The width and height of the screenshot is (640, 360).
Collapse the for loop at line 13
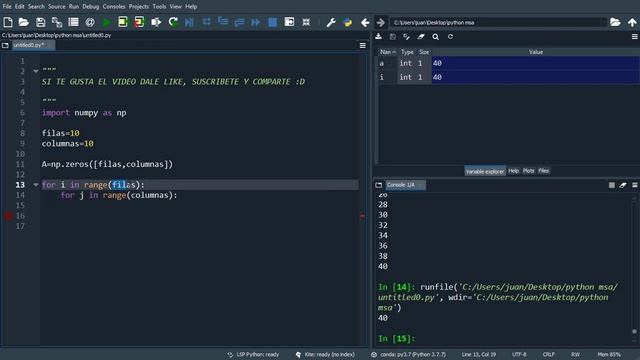[x=36, y=185]
